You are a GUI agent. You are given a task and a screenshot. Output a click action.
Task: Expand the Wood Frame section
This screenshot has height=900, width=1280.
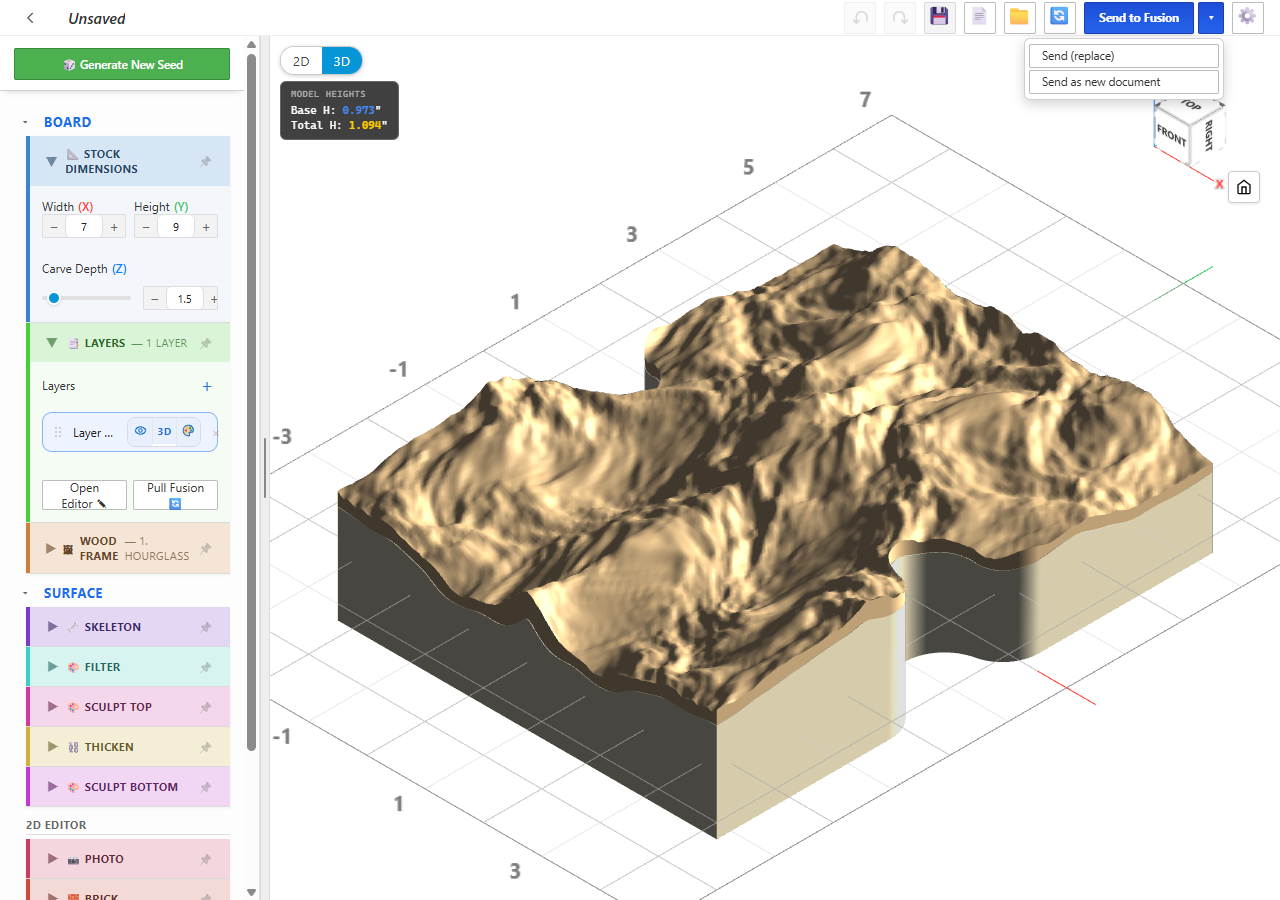click(51, 548)
